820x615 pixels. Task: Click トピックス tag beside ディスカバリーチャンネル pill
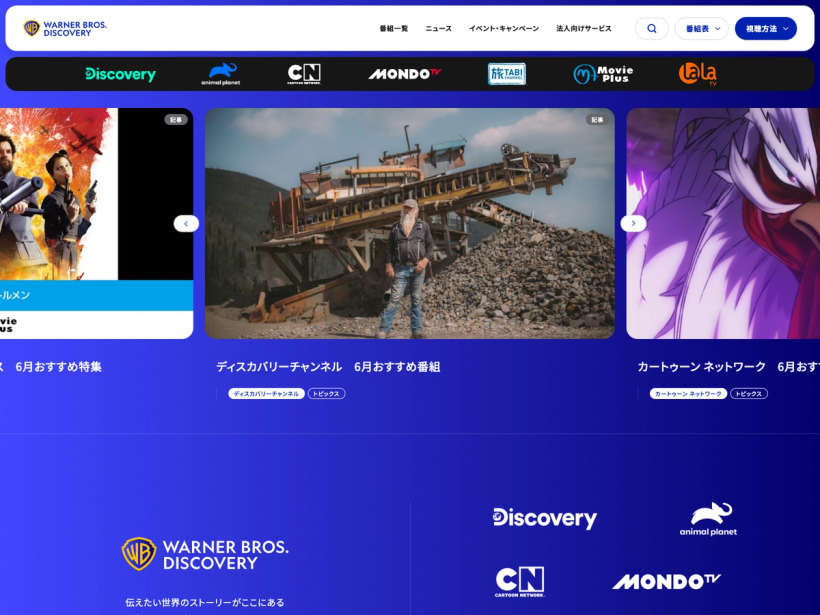click(326, 393)
